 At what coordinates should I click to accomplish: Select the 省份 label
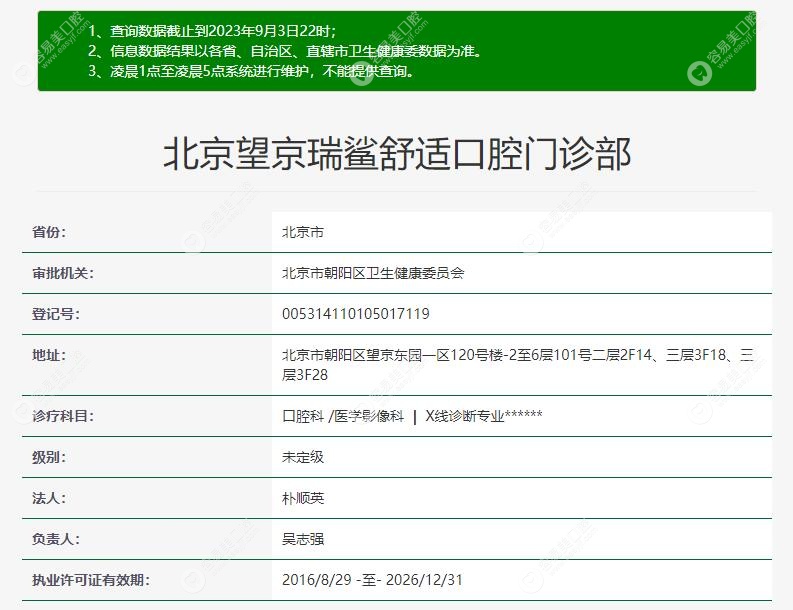[x=49, y=232]
